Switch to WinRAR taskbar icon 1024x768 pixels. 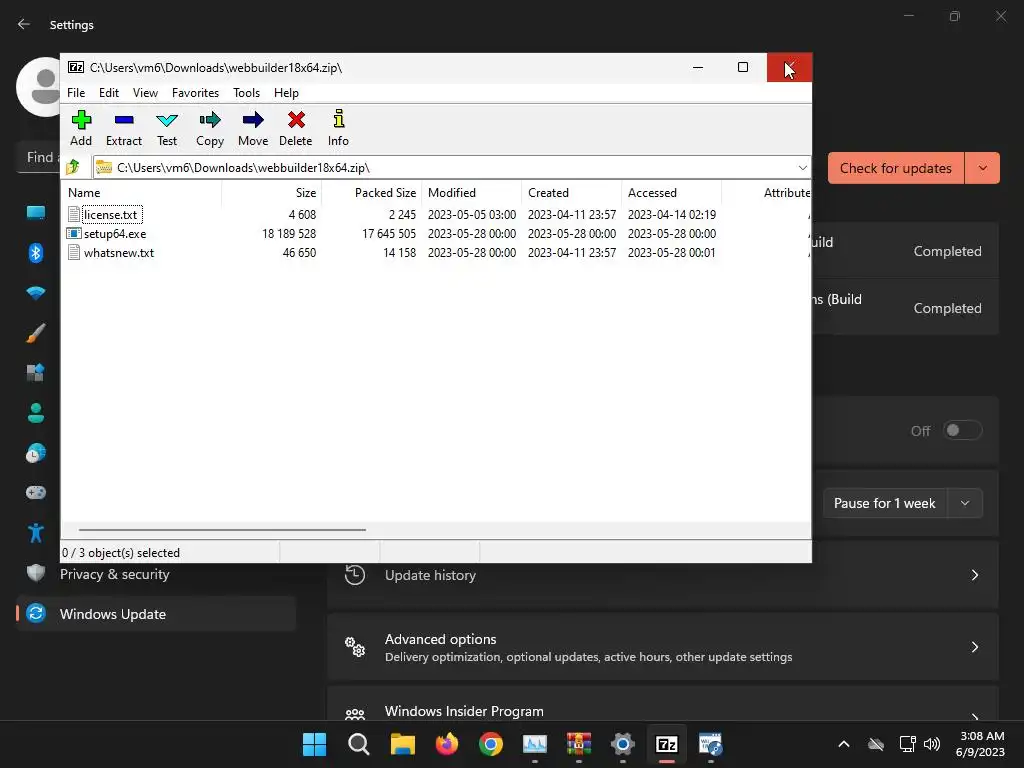tap(579, 744)
